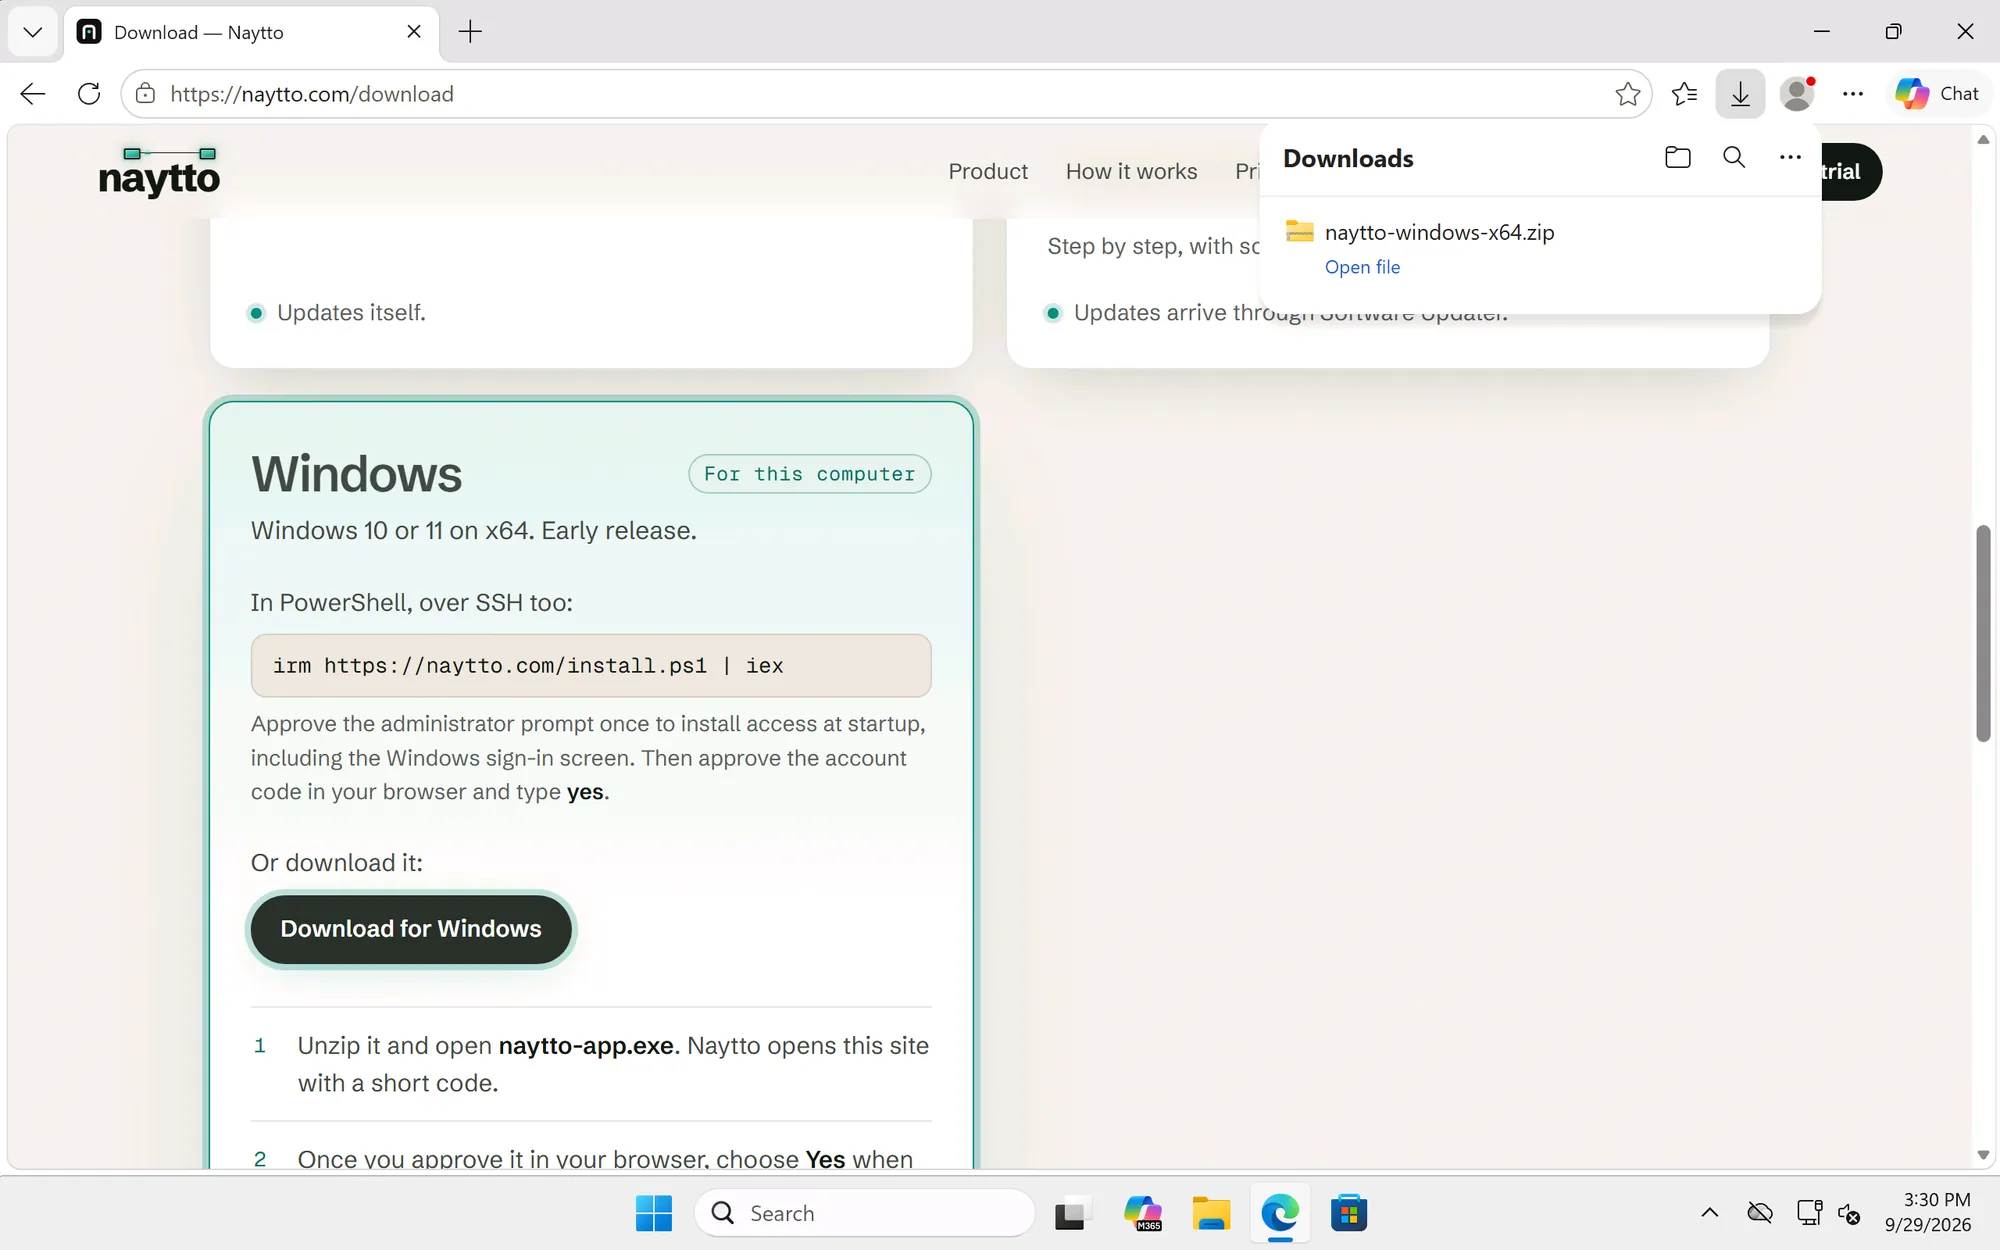Click the cloud sync off tray icon
2000x1250 pixels.
pyautogui.click(x=1760, y=1213)
